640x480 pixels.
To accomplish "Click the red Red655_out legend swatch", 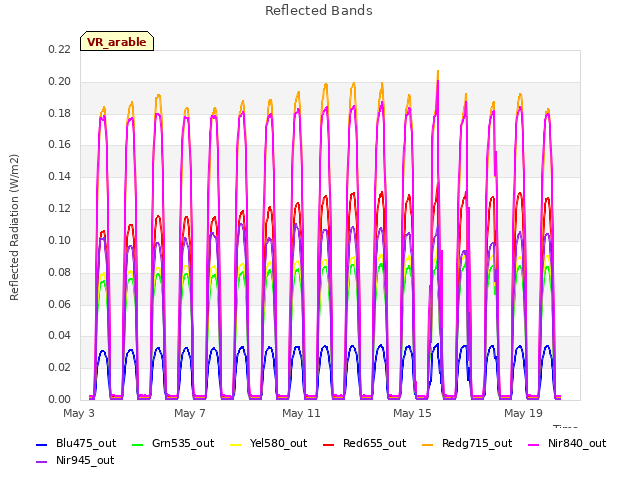I will [329, 444].
